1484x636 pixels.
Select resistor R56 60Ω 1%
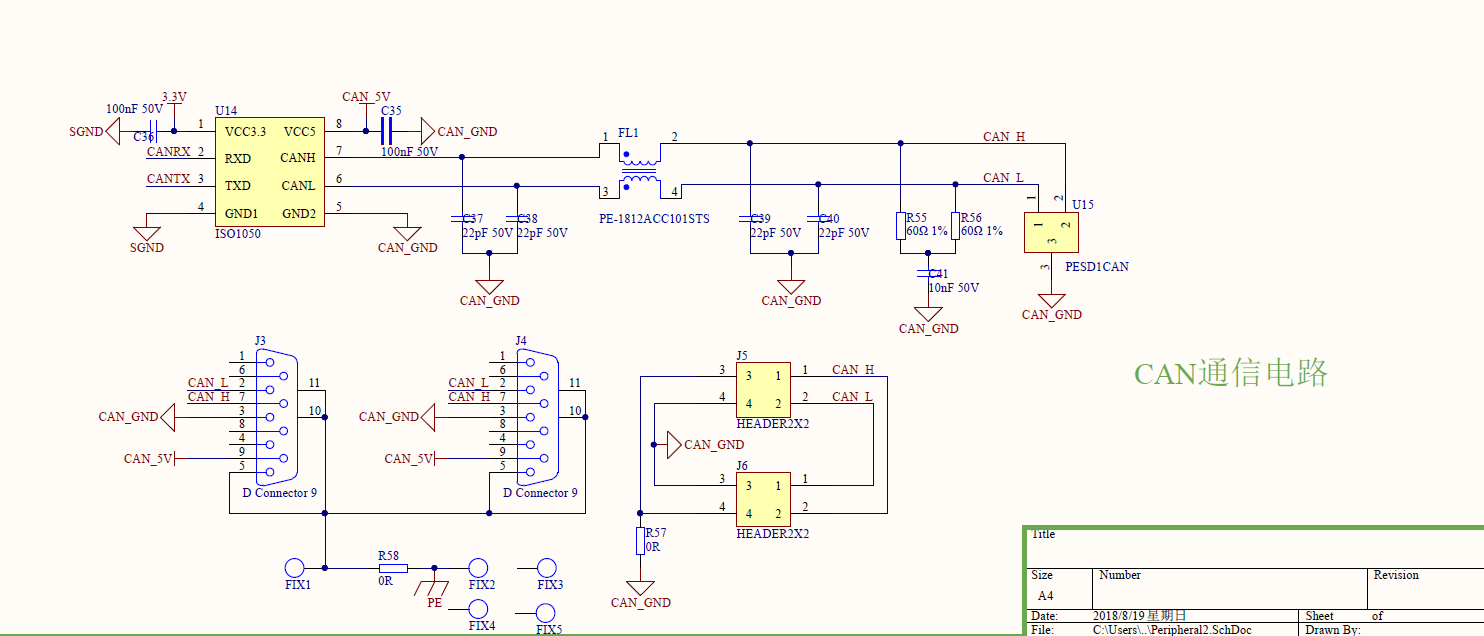[x=955, y=225]
